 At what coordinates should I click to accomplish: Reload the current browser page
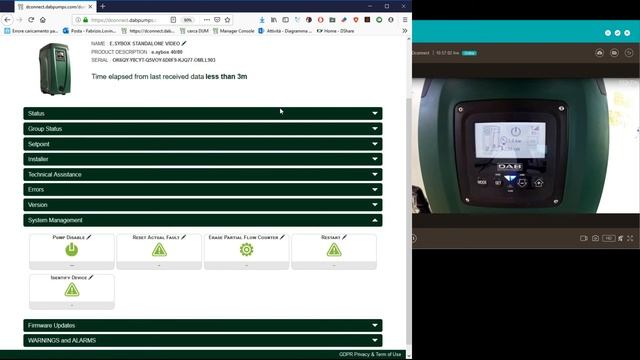point(31,20)
